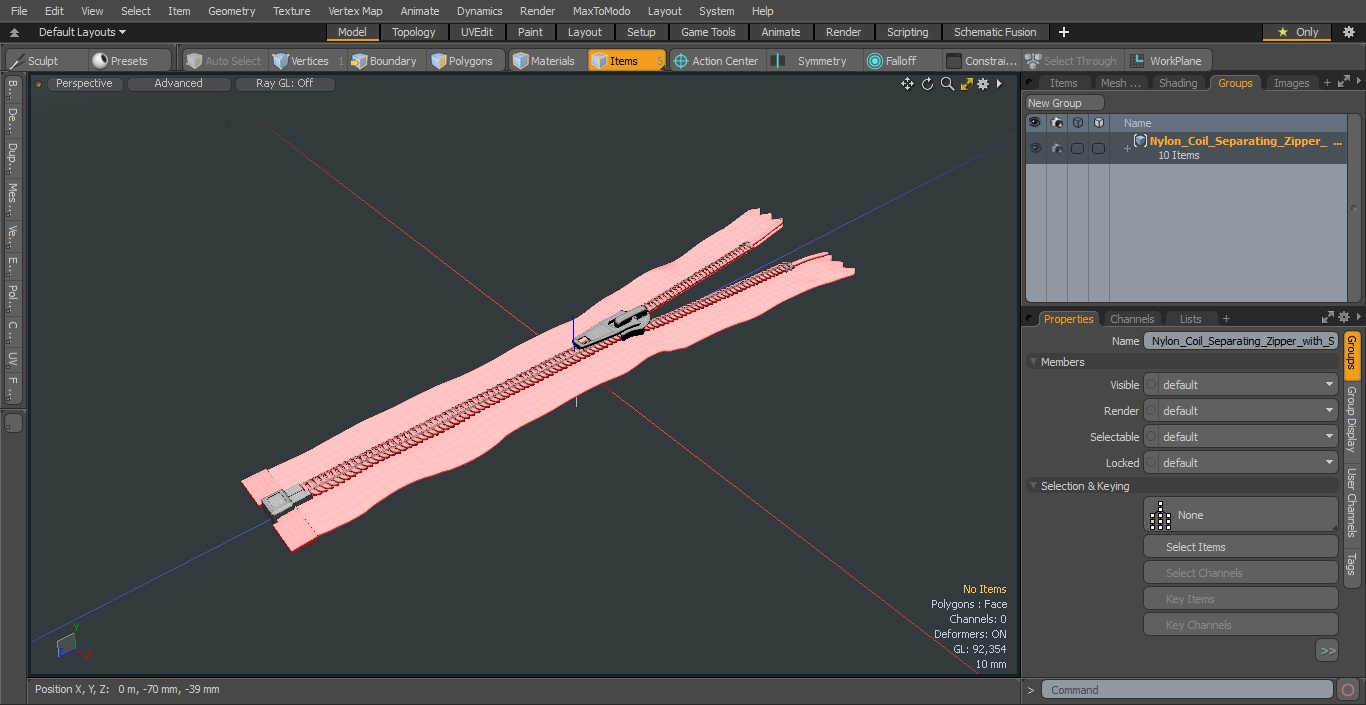Click the render camera column header
Viewport: 1366px width, 705px height.
pos(1056,123)
